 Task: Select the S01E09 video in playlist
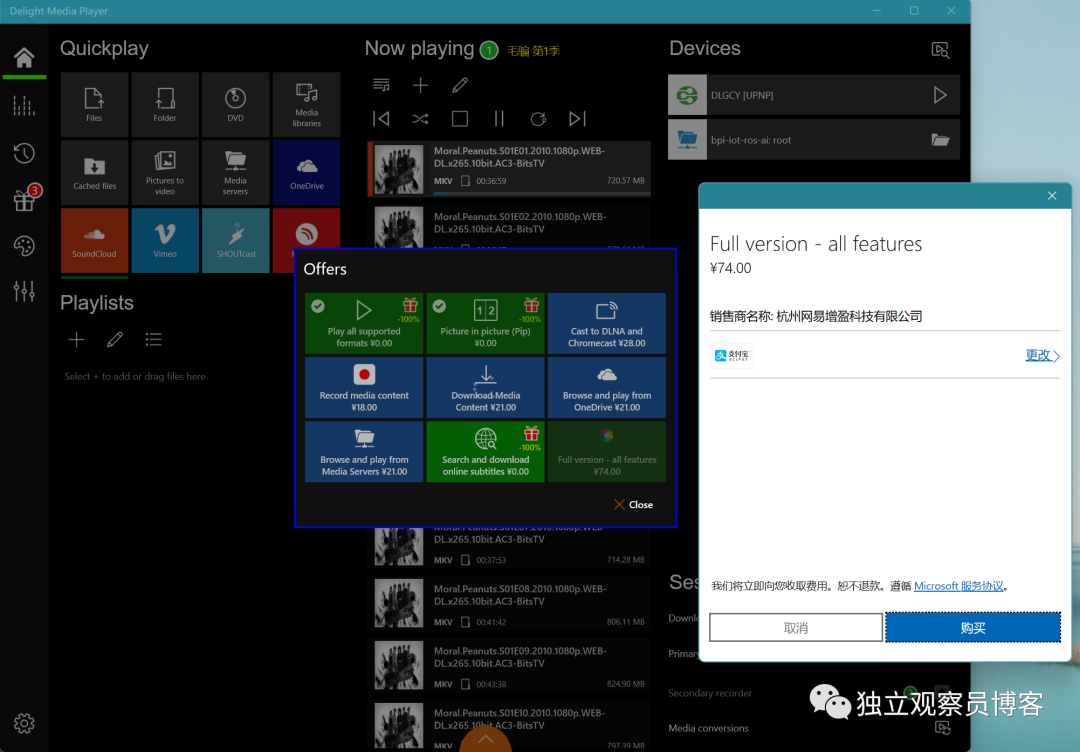click(x=509, y=666)
